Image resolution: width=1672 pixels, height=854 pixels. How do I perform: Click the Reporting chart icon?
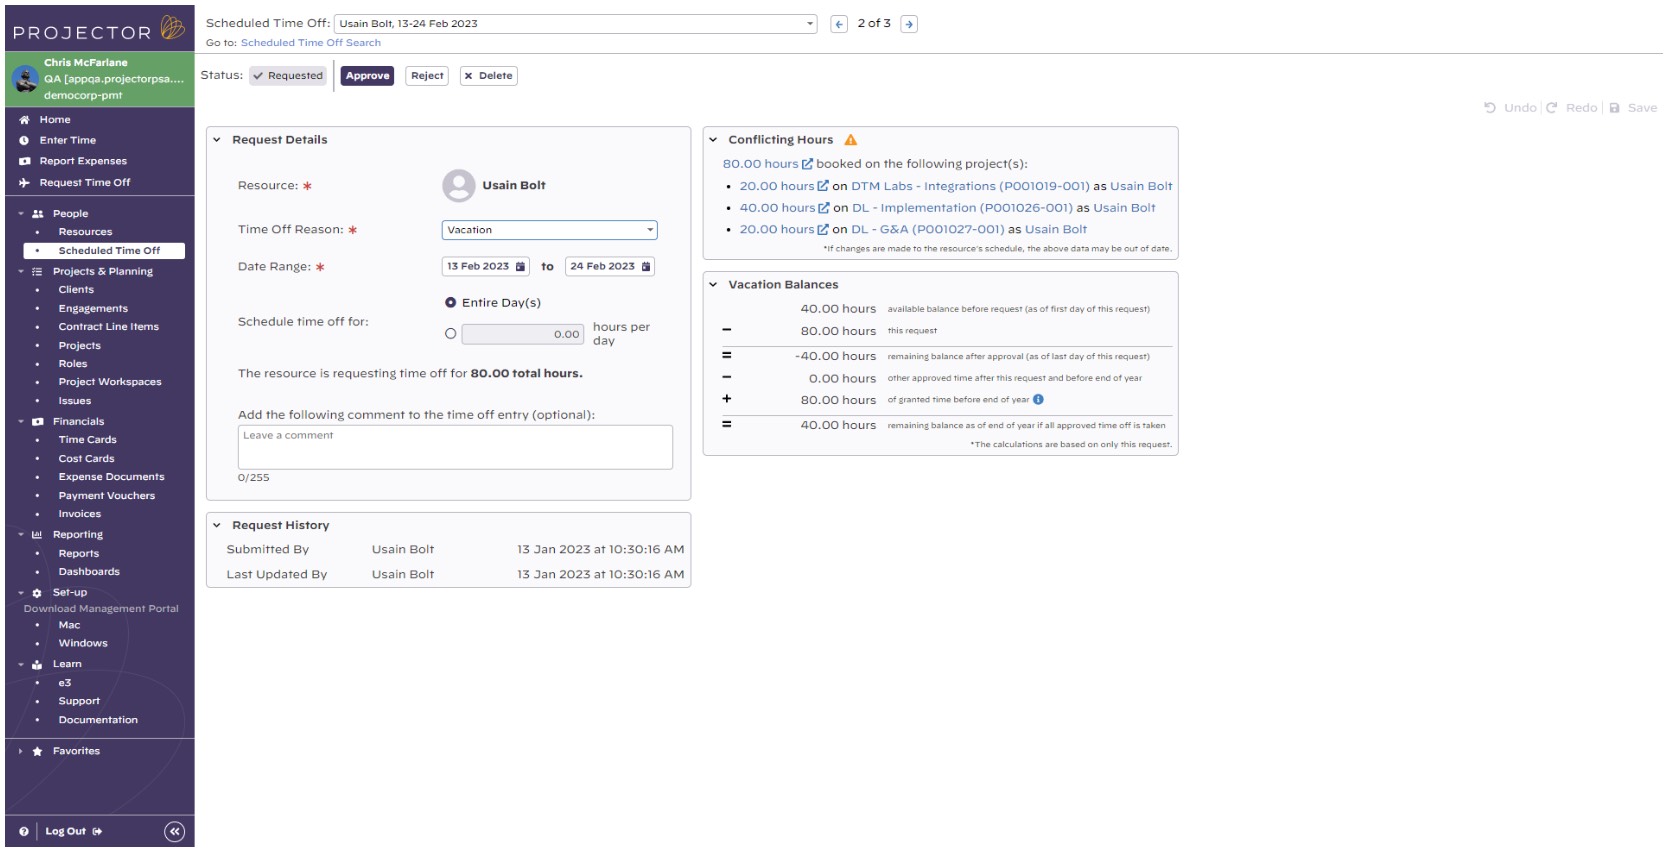[38, 535]
